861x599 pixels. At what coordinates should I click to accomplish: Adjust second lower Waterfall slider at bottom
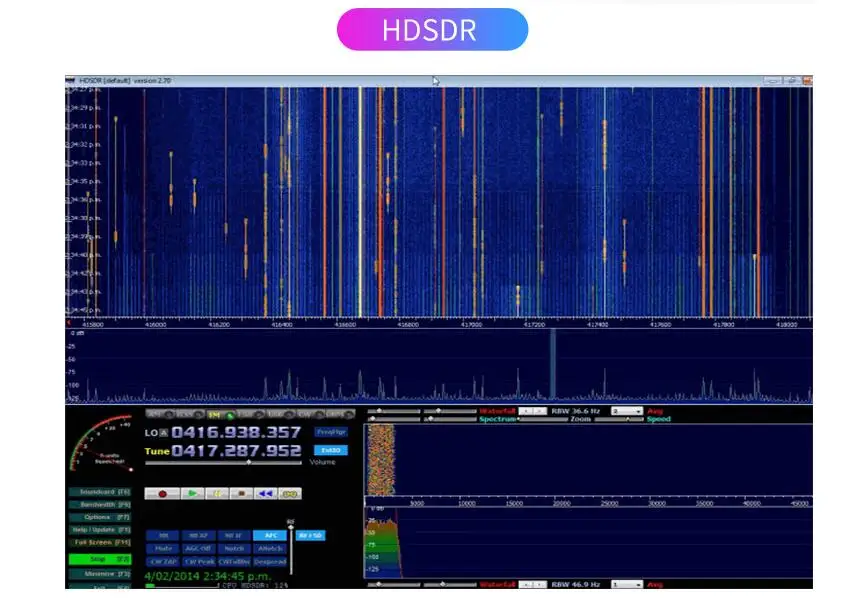click(x=450, y=585)
